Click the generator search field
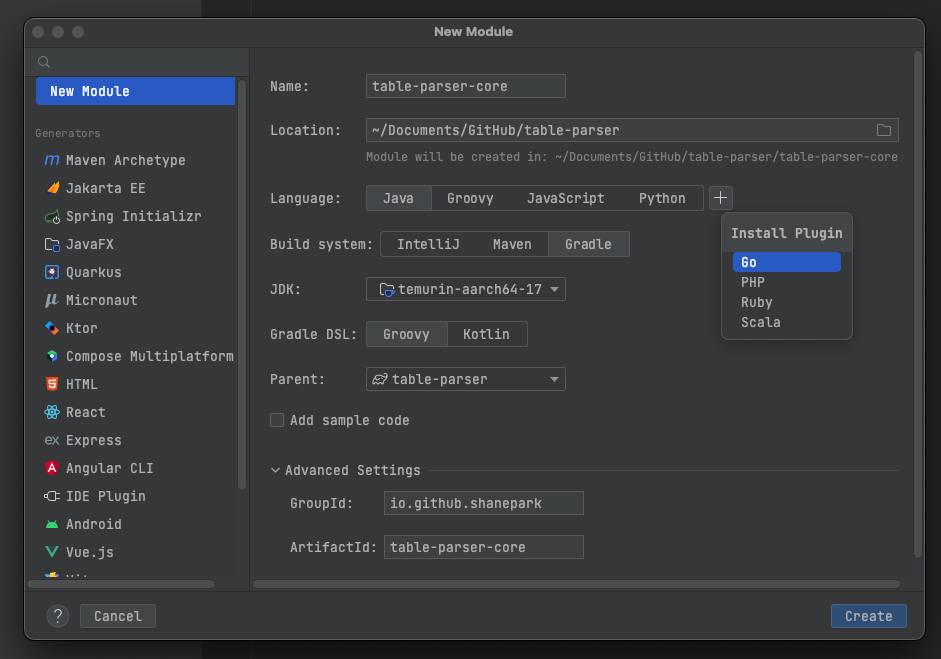Viewport: 941px width, 659px height. tap(137, 62)
